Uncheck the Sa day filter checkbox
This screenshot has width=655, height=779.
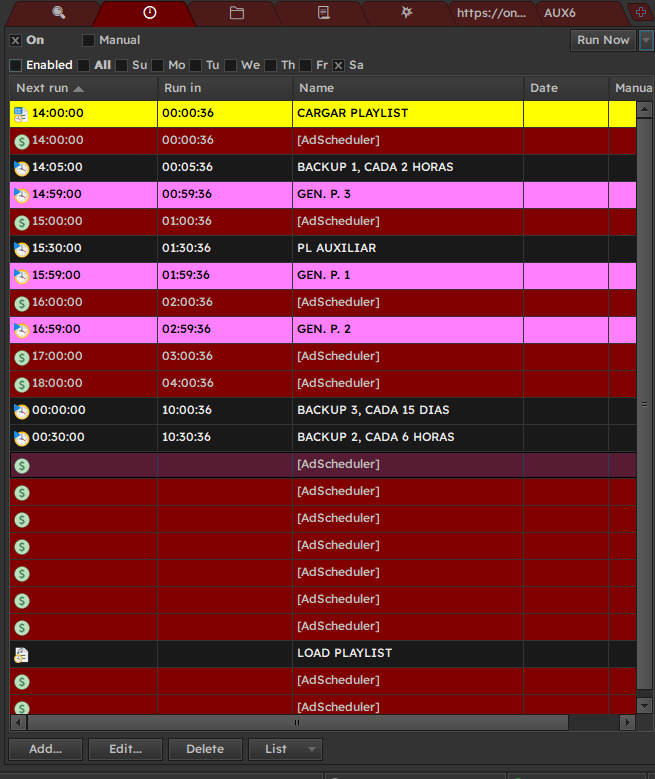coord(338,65)
